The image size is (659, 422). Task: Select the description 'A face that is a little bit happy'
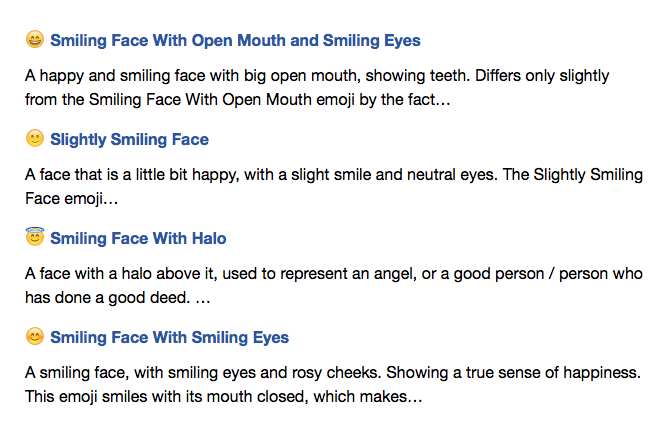334,186
